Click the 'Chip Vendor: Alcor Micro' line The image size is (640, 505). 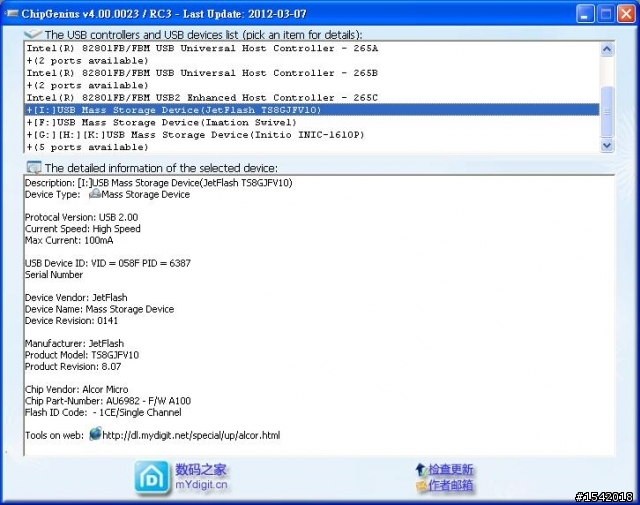[77, 389]
